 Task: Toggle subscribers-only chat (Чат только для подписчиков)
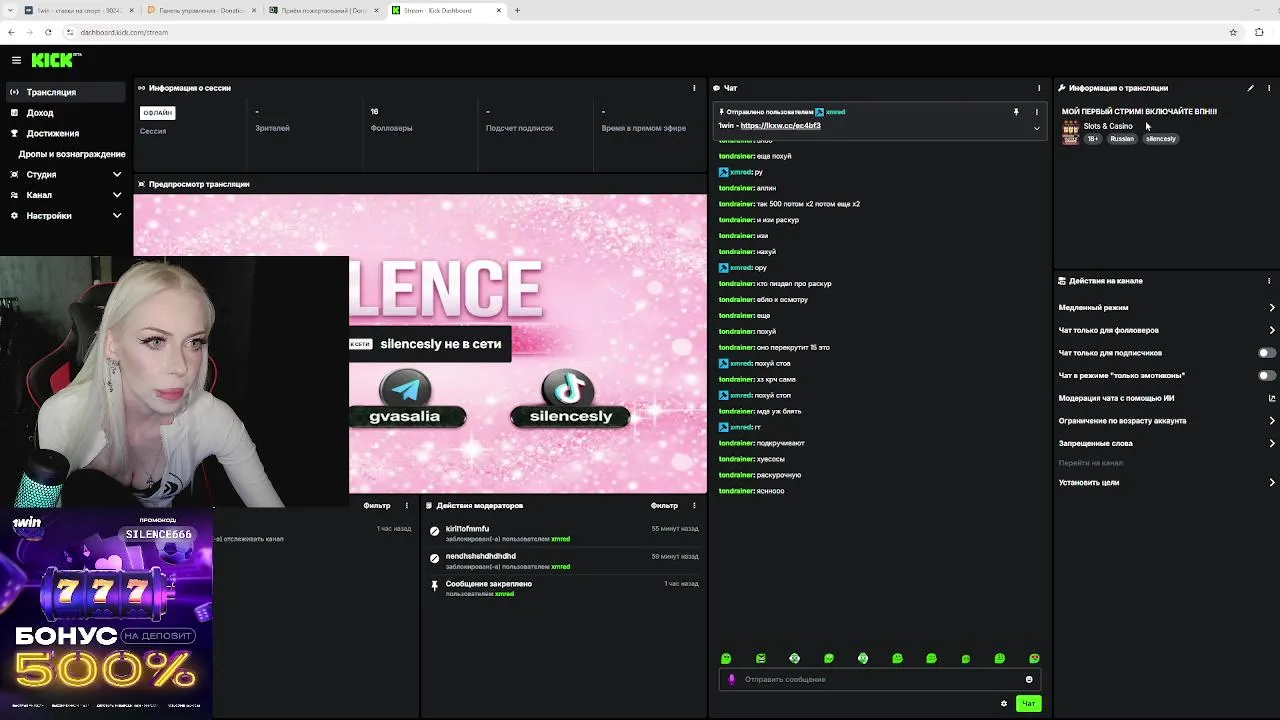1266,353
